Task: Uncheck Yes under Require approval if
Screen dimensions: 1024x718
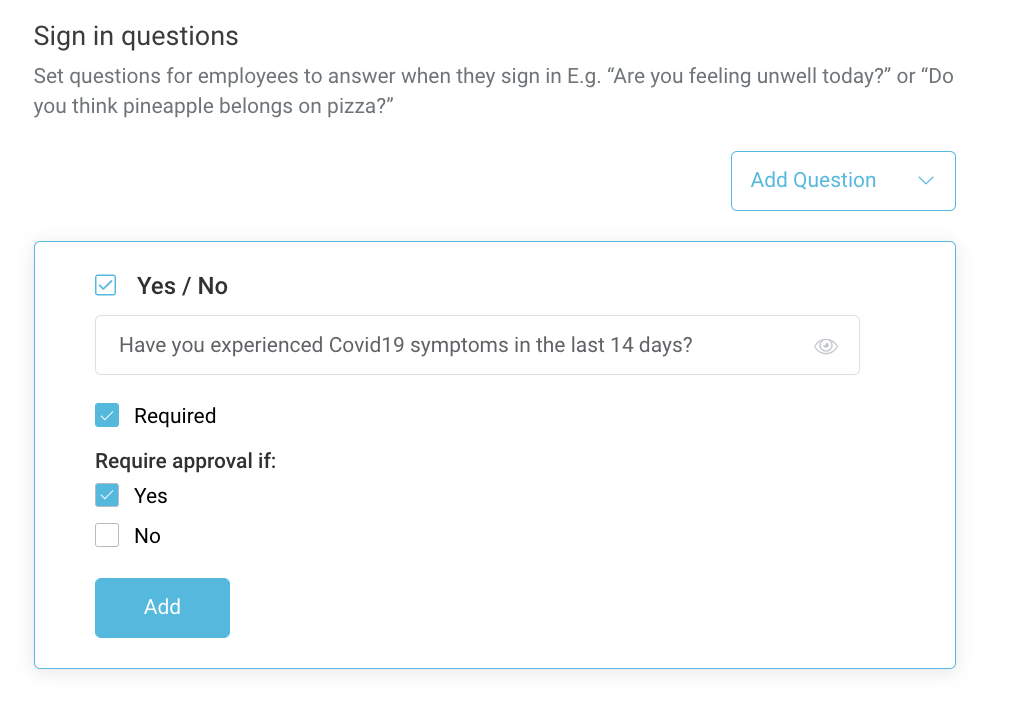Action: [106, 495]
